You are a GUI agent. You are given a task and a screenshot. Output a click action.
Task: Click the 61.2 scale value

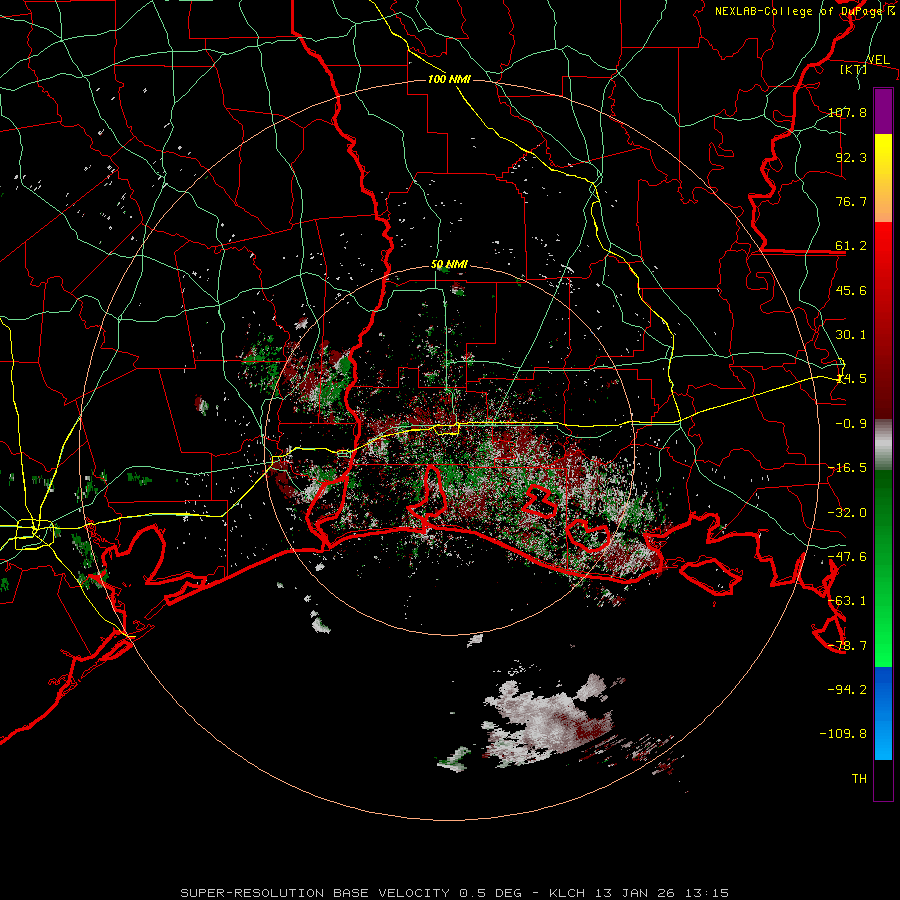pos(851,246)
